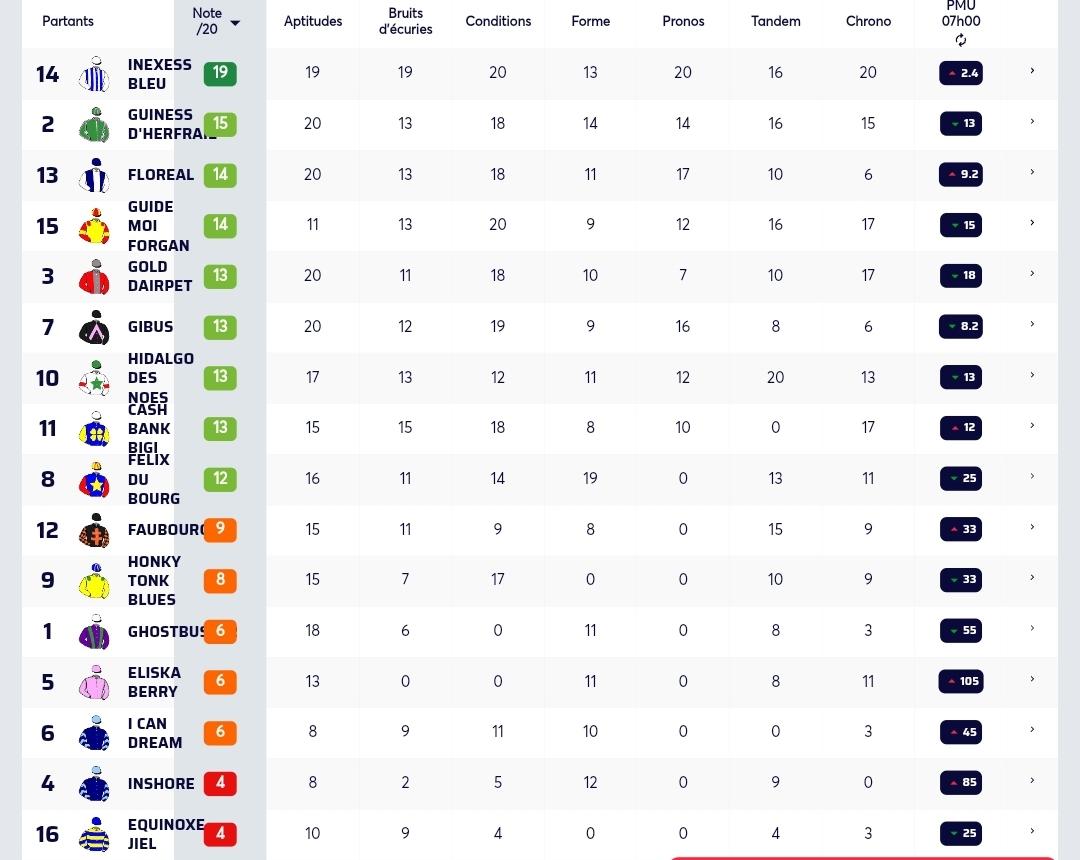Click Guiness d'Herfraie's green jockey silk icon
The width and height of the screenshot is (1080, 860).
tap(94, 125)
